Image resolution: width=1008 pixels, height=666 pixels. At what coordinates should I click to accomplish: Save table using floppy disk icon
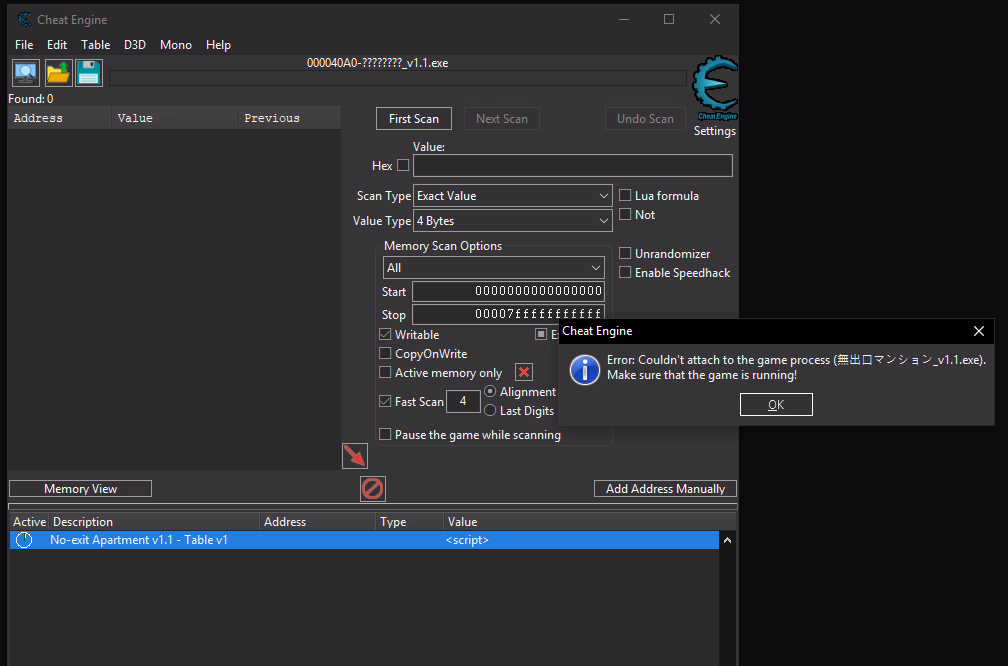89,73
